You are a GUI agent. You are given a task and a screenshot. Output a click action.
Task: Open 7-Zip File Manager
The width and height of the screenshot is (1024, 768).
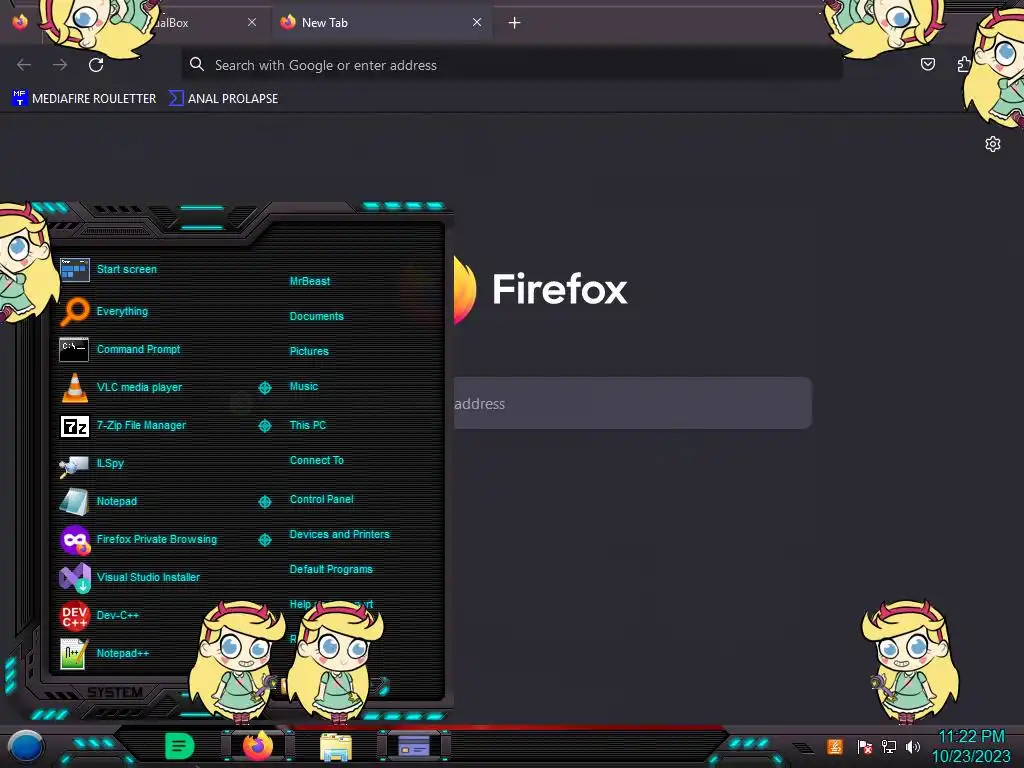(141, 425)
